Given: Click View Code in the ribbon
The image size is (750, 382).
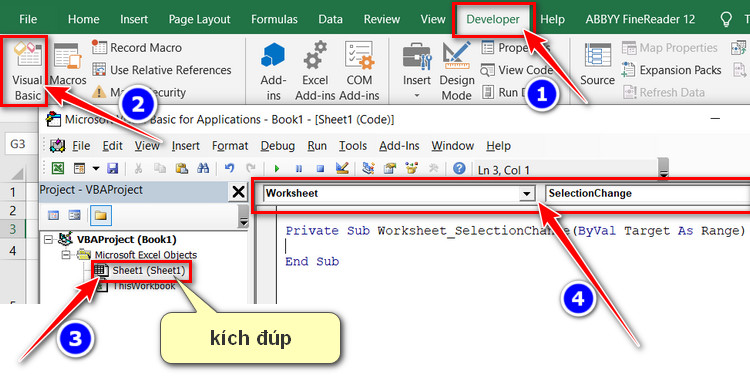Looking at the screenshot, I should 517,70.
